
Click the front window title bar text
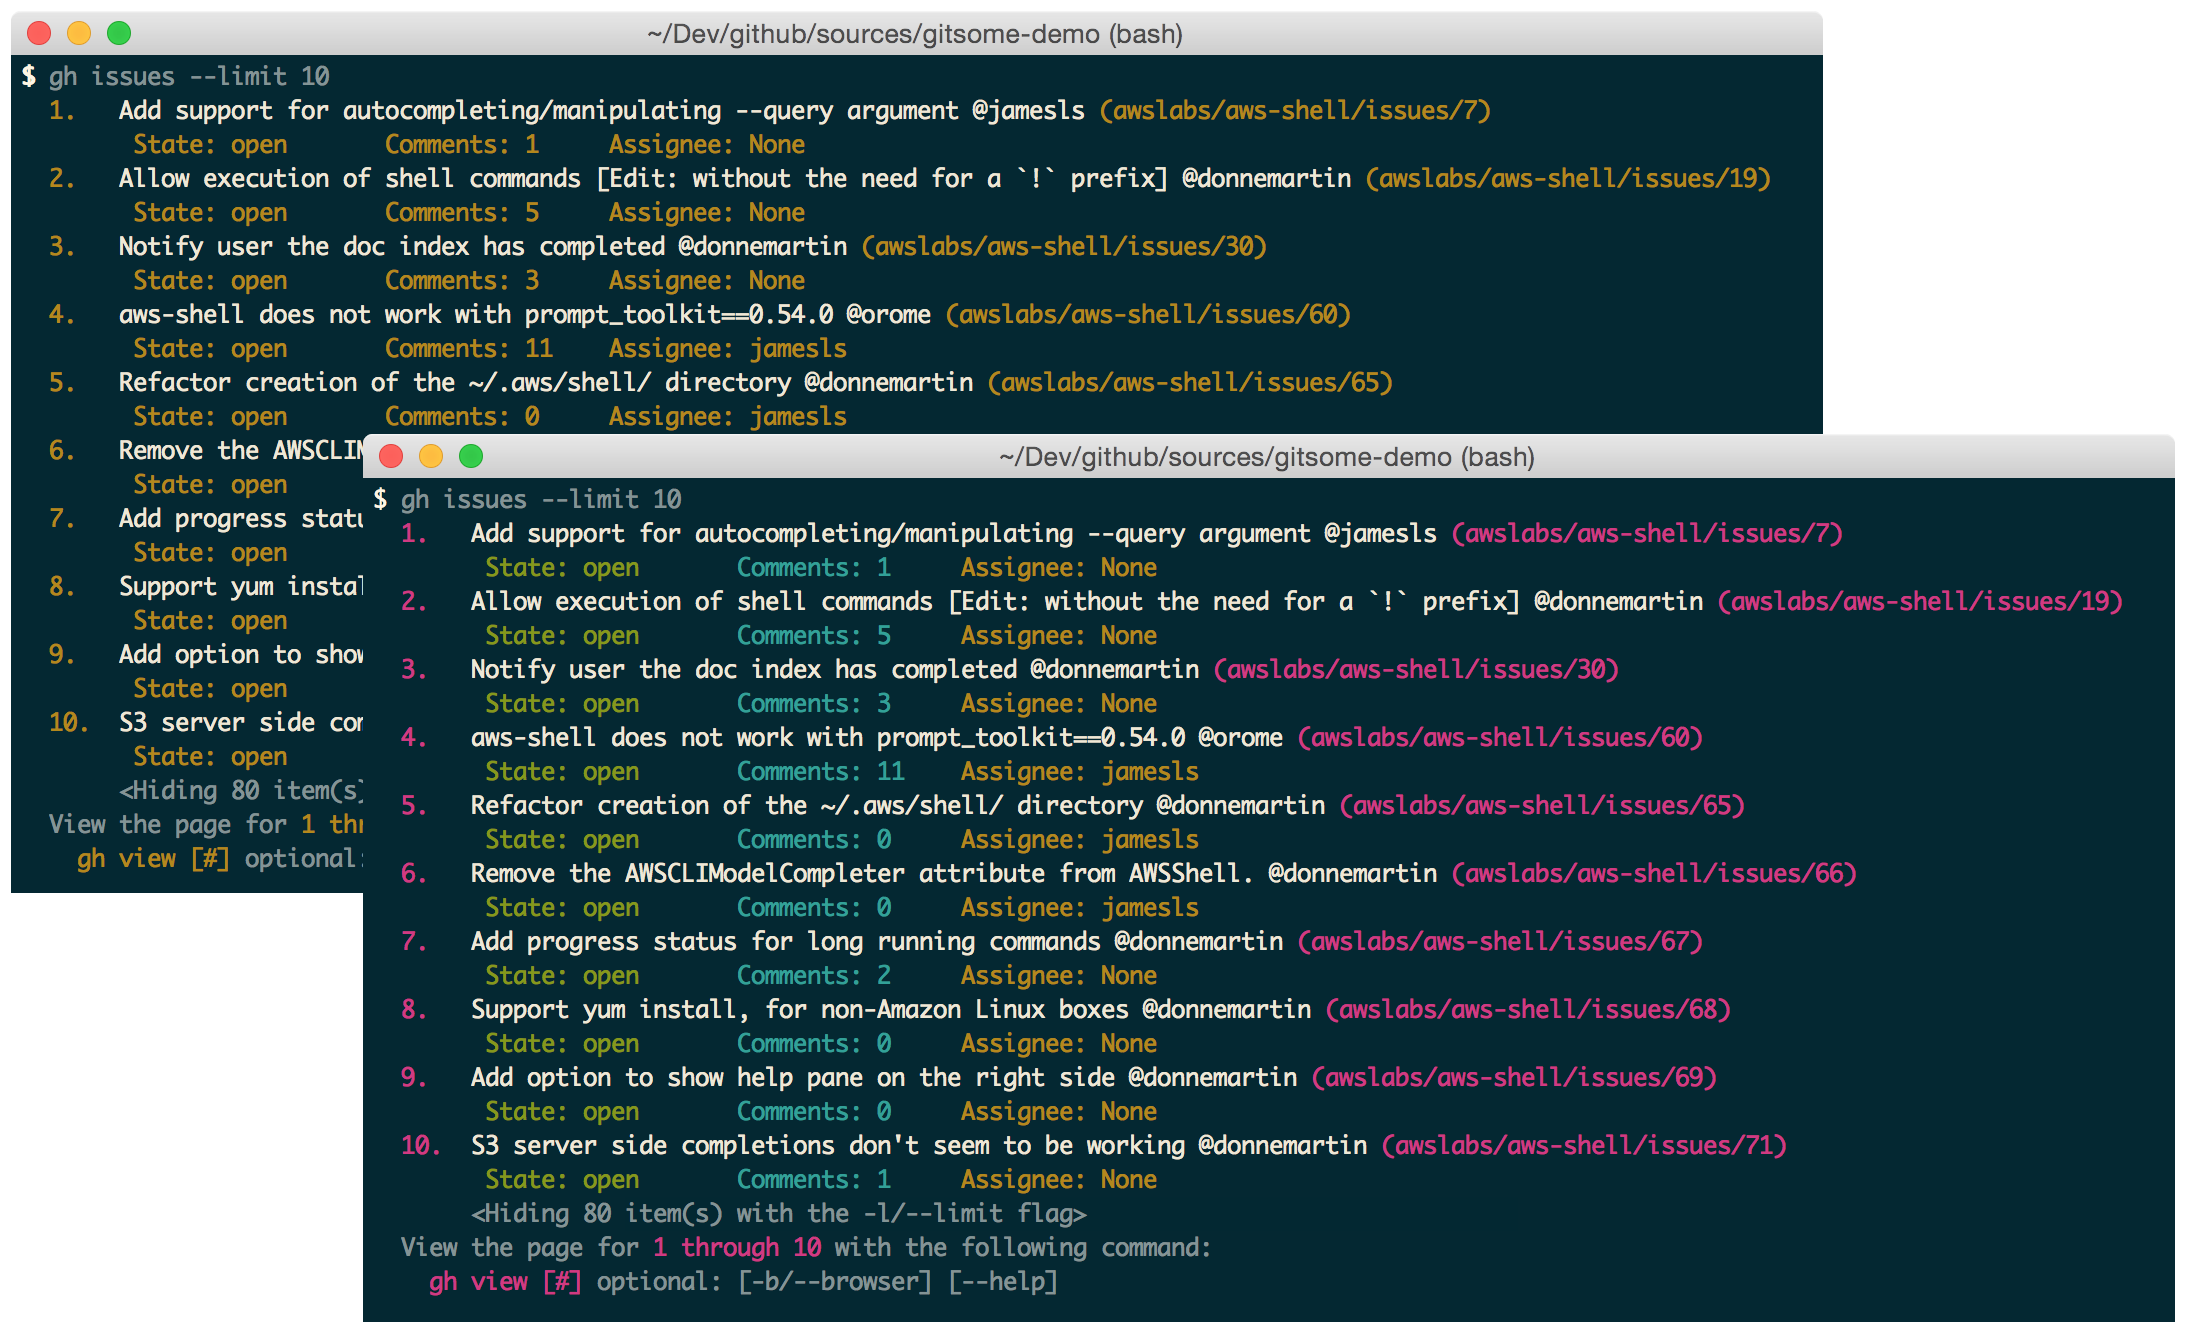pyautogui.click(x=1266, y=457)
